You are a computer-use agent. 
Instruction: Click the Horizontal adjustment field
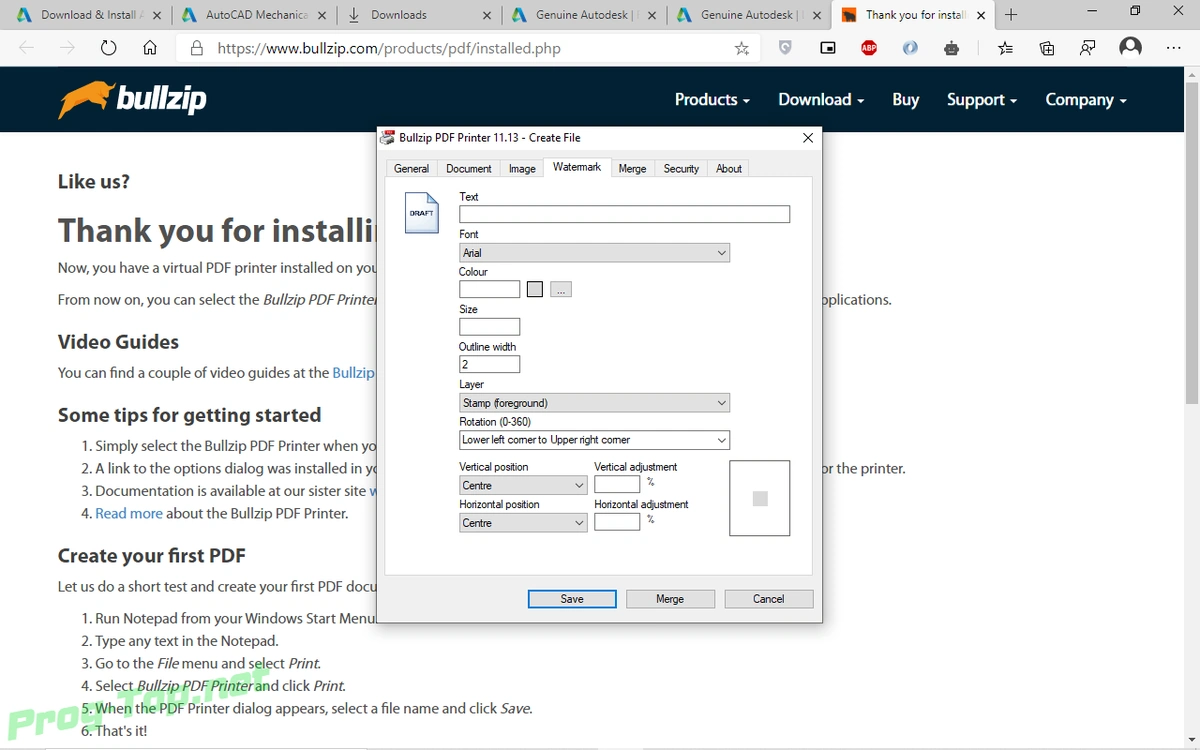point(617,522)
